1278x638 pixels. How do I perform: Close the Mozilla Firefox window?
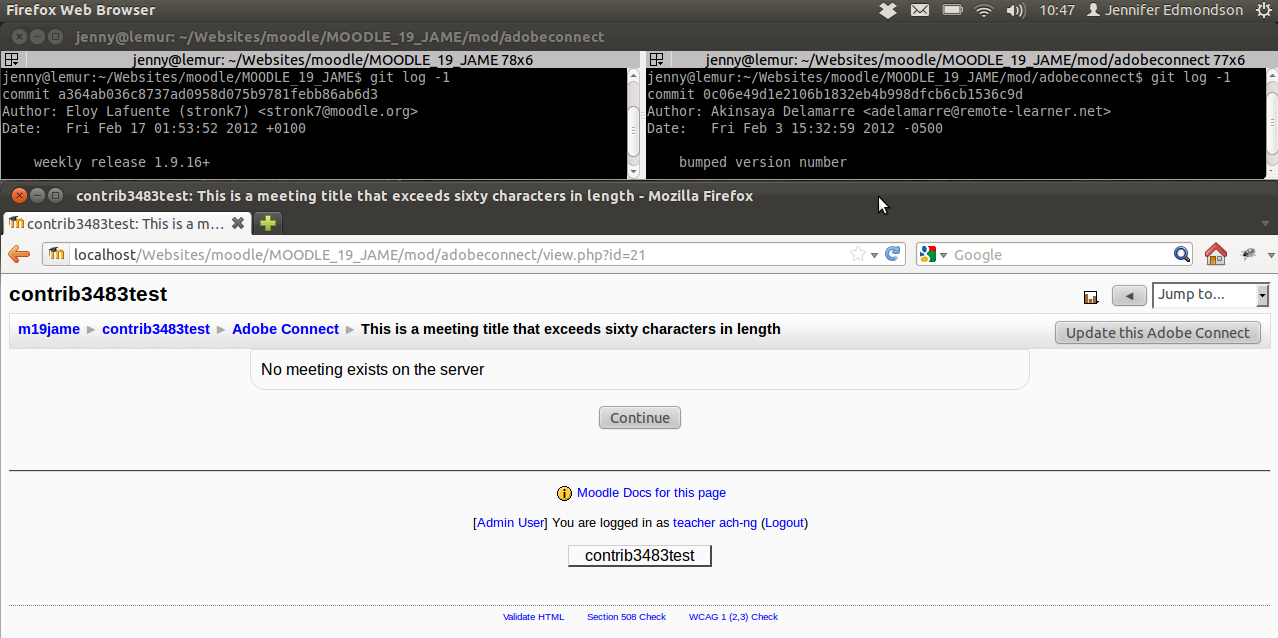18,195
